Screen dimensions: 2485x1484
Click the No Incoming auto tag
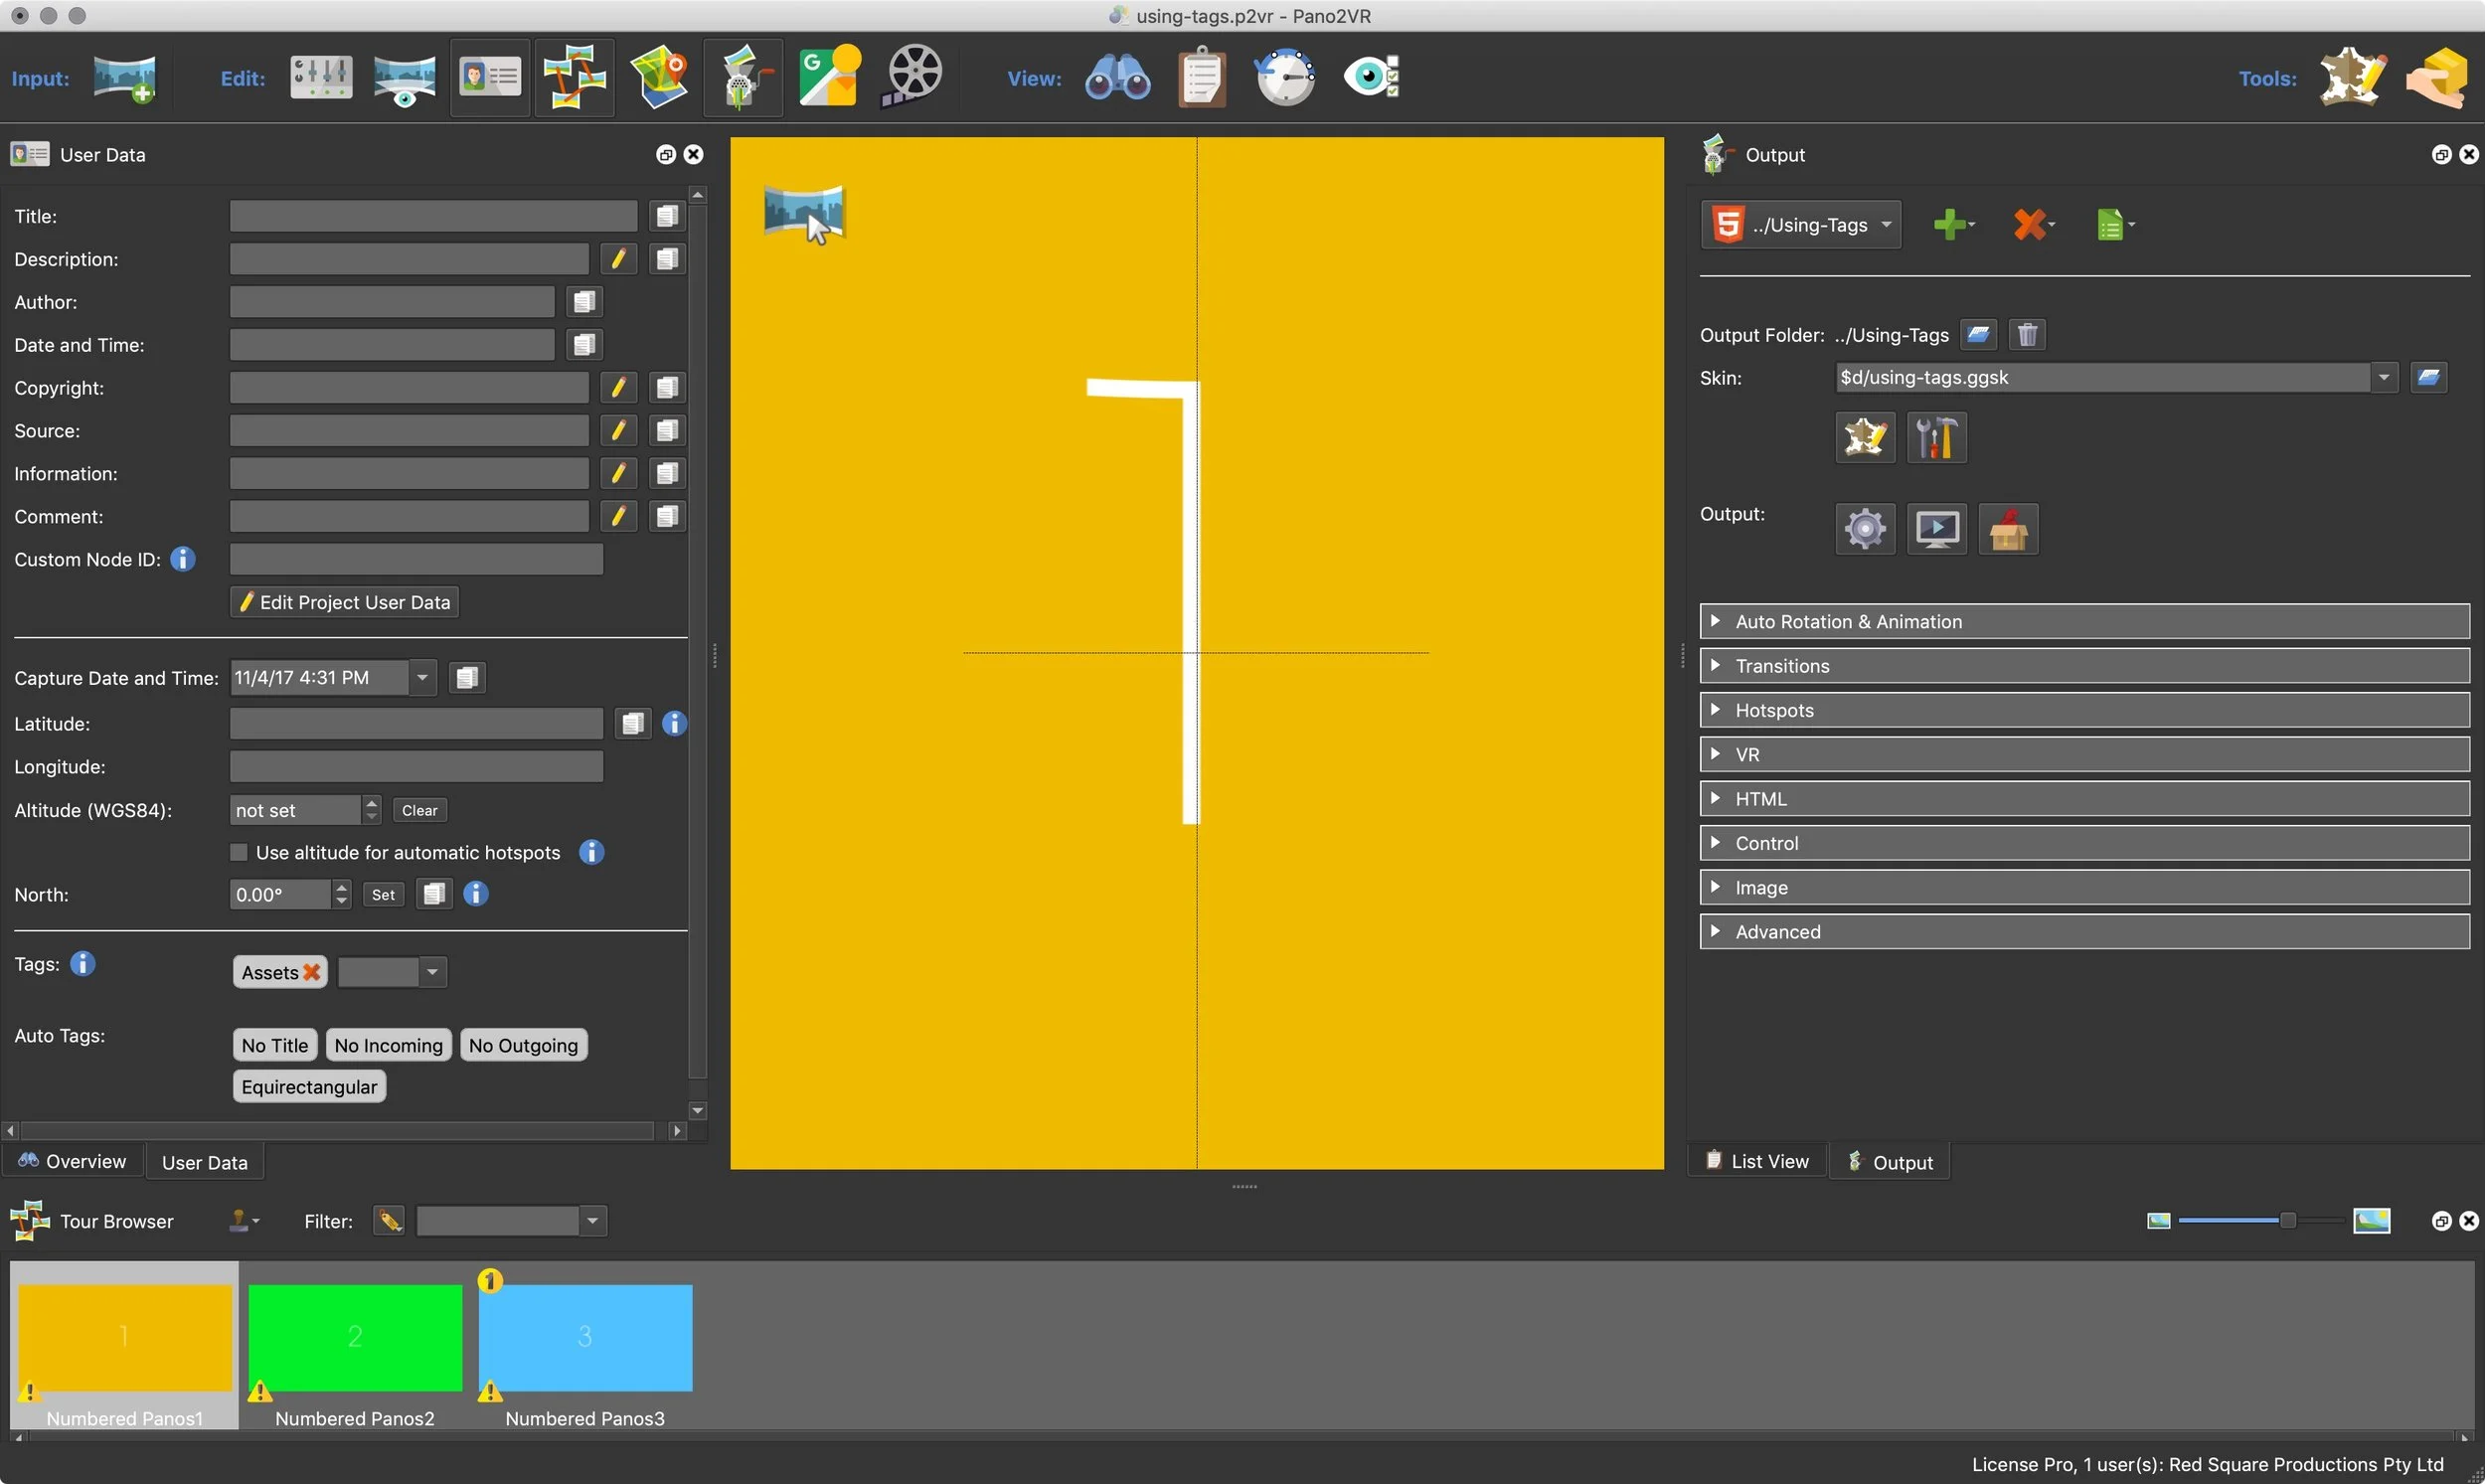388,1045
